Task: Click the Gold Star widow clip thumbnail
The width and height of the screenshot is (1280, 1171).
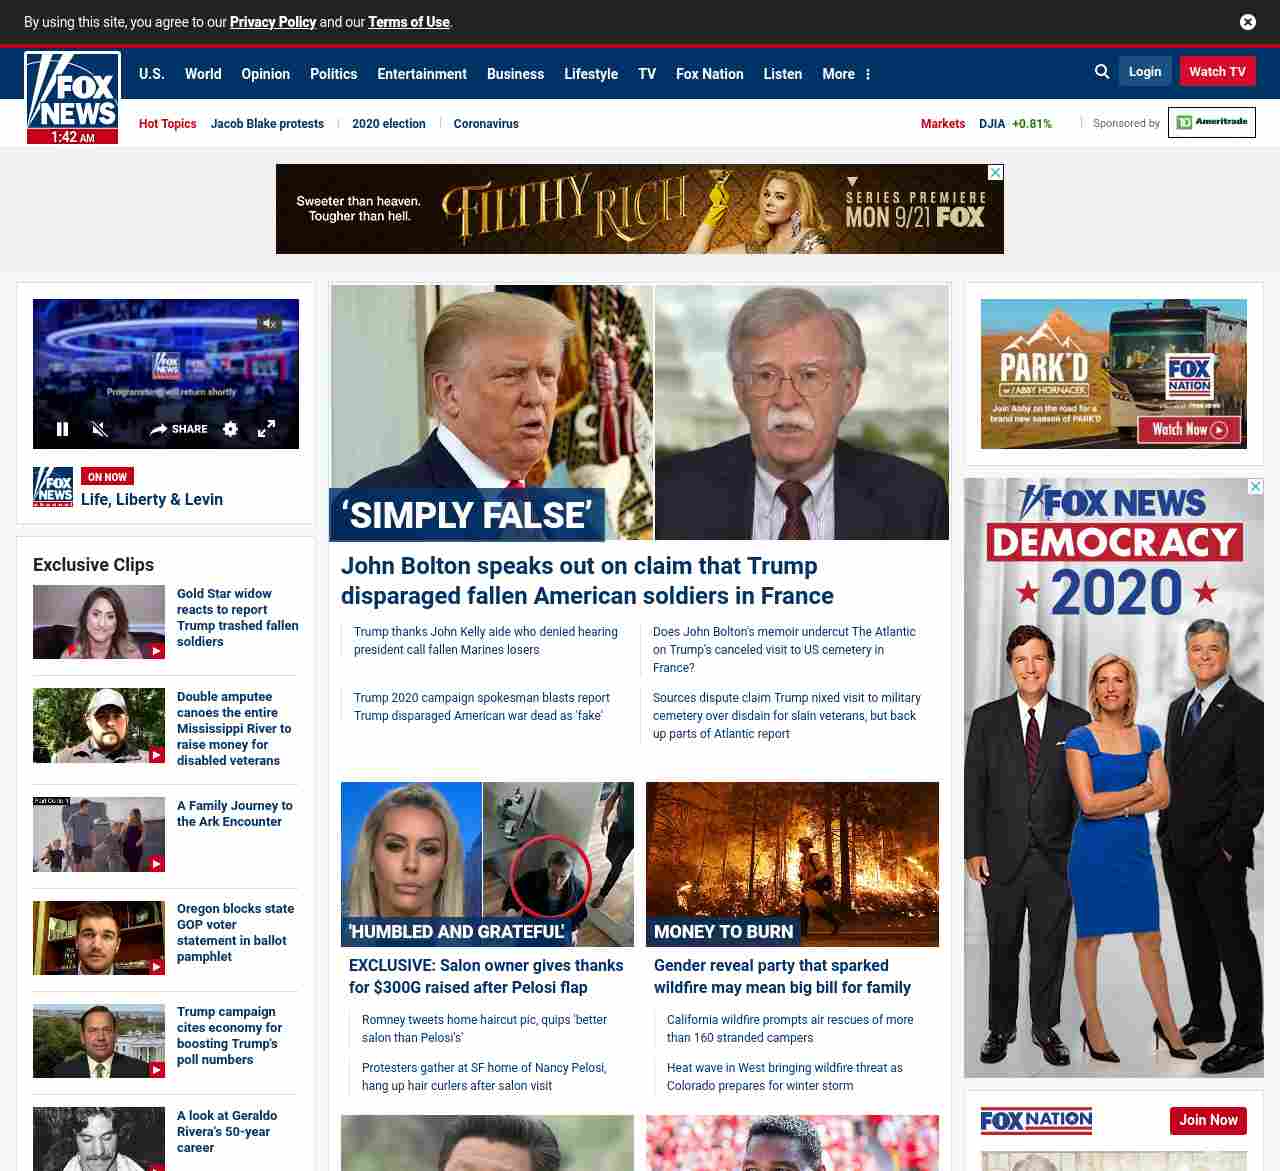Action: tap(99, 622)
